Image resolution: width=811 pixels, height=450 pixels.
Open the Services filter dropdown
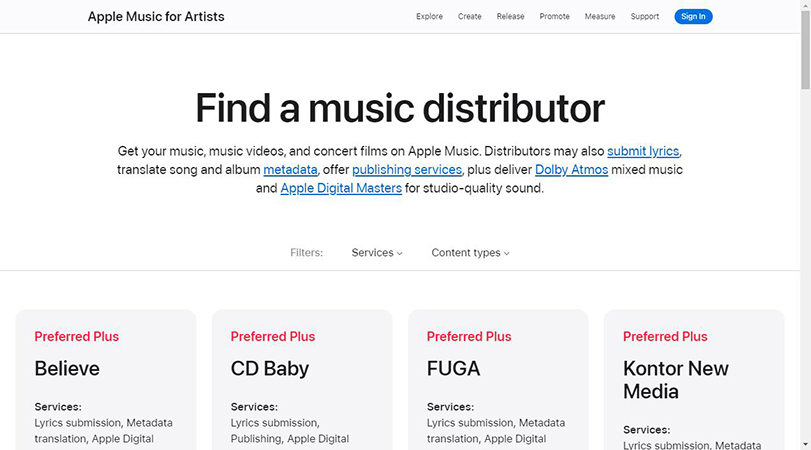[377, 253]
